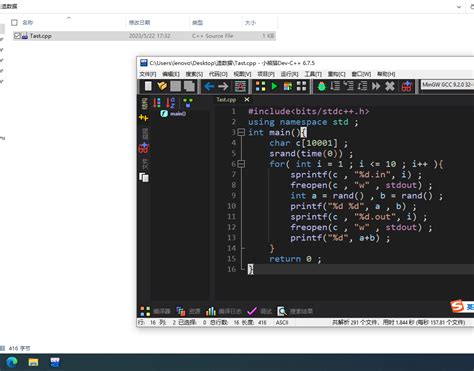Collapse the for loop fold marker on line 6
Image resolution: width=474 pixels, height=371 pixels.
(241, 164)
